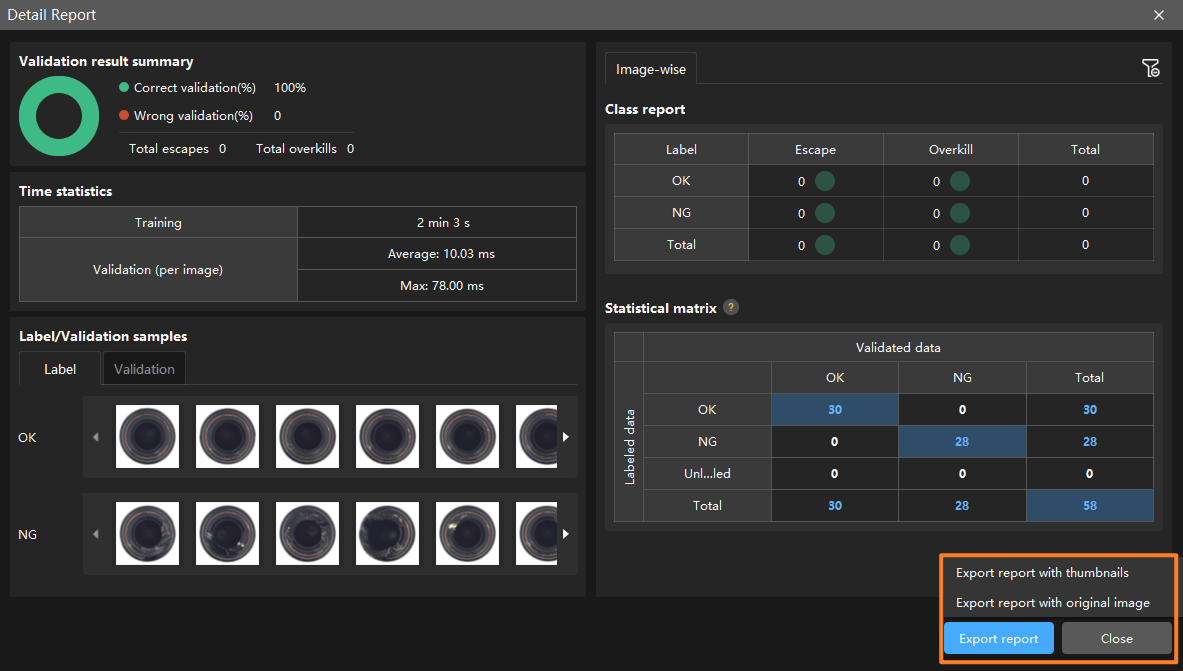This screenshot has height=671, width=1183.
Task: Click NG row Total value 28
Action: click(1089, 442)
